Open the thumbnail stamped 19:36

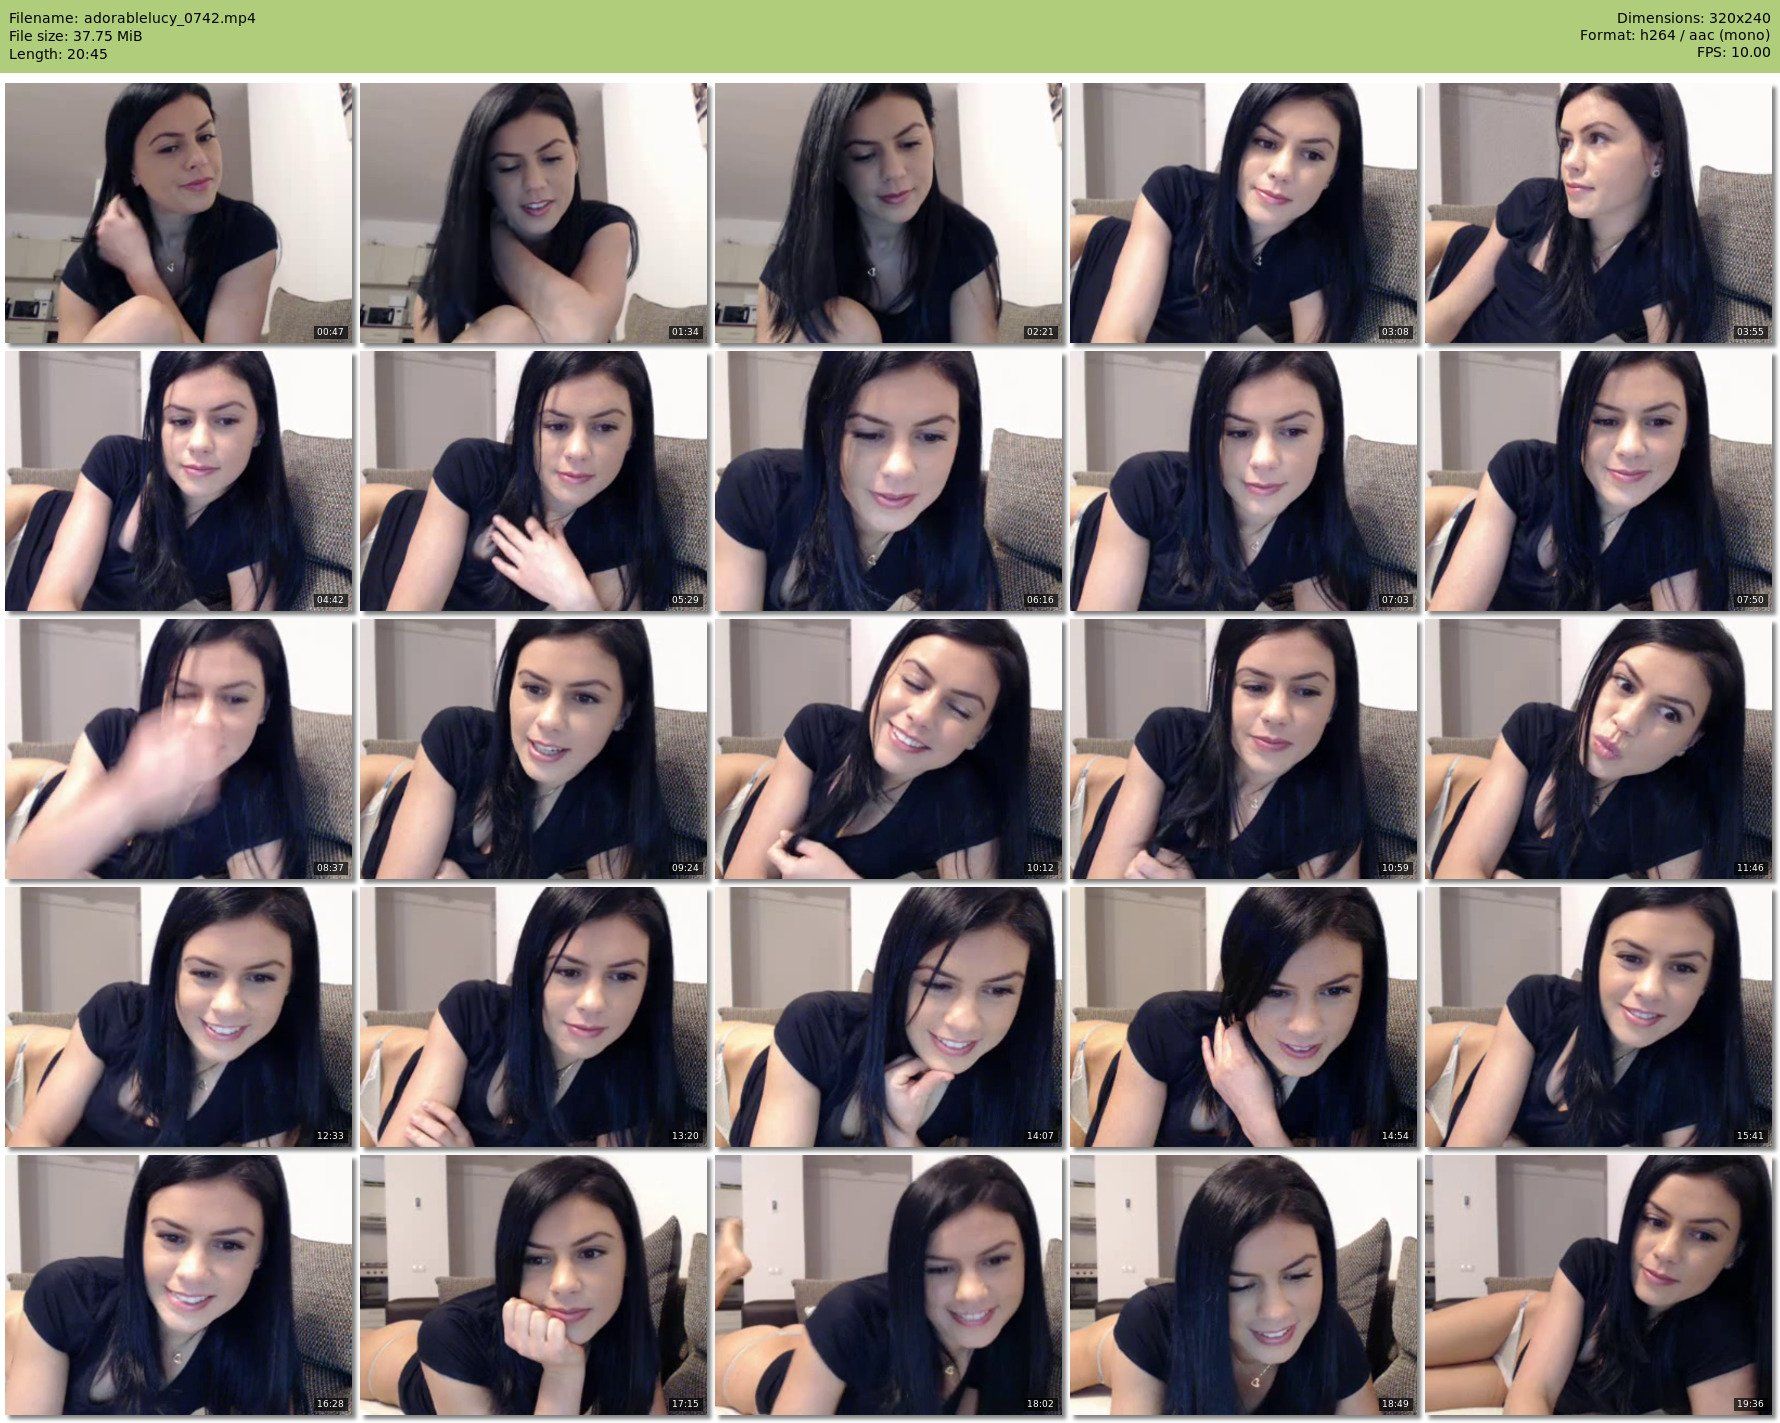click(1599, 1285)
